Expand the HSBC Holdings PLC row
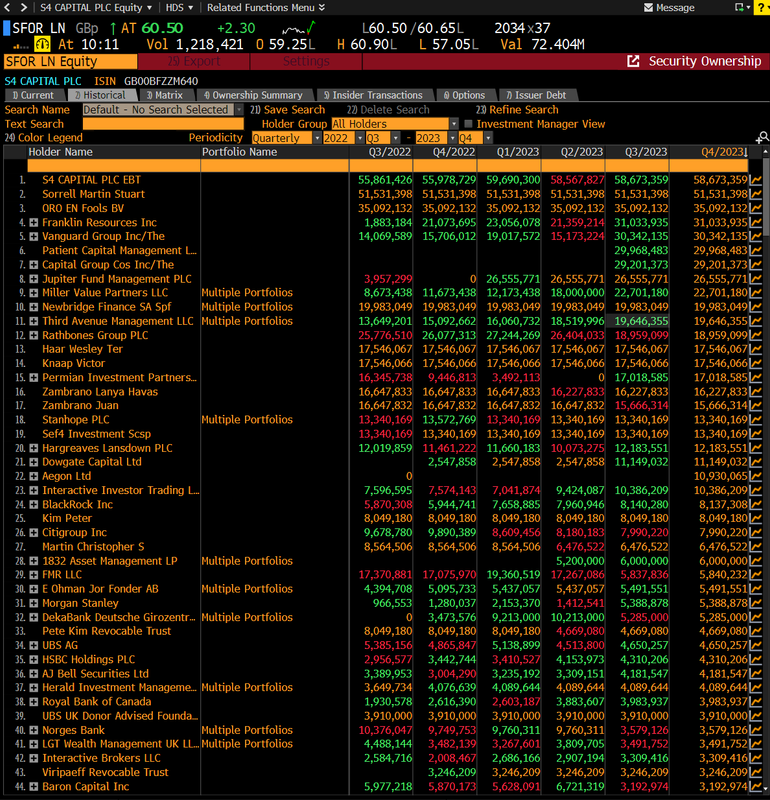 [x=34, y=659]
